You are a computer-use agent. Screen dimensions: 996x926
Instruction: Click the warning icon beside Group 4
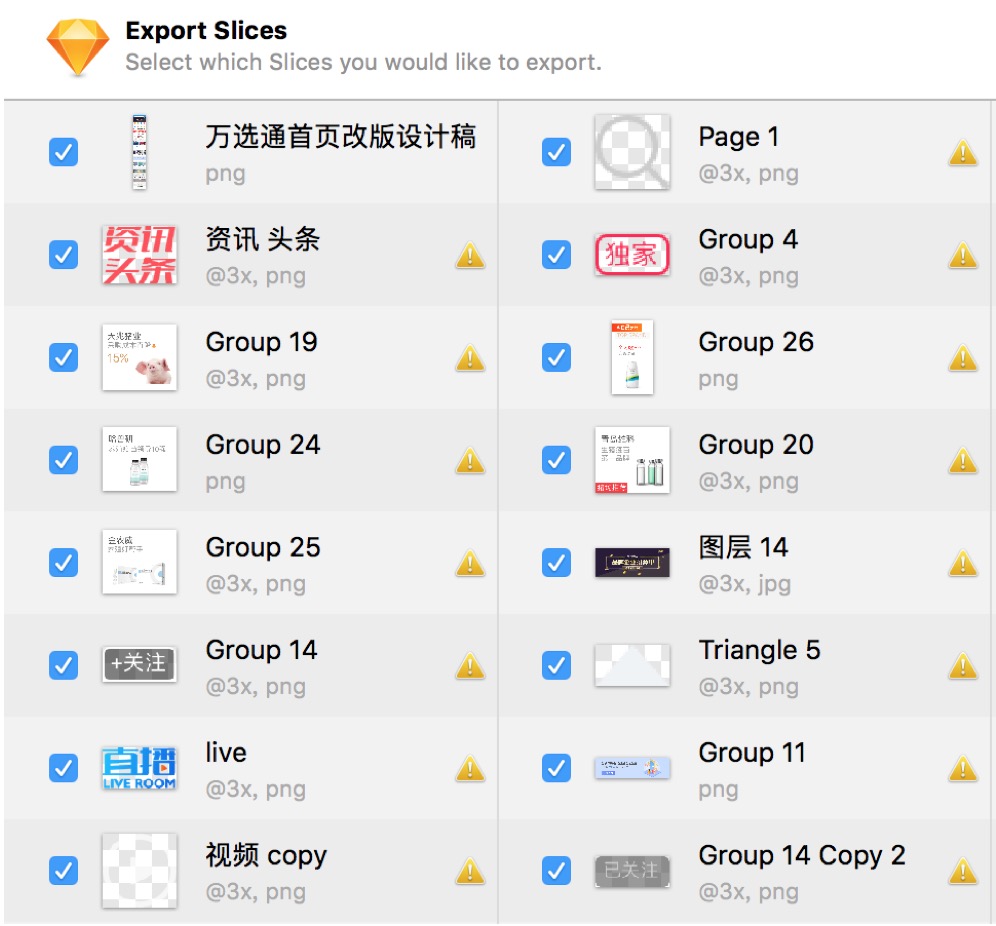point(962,255)
